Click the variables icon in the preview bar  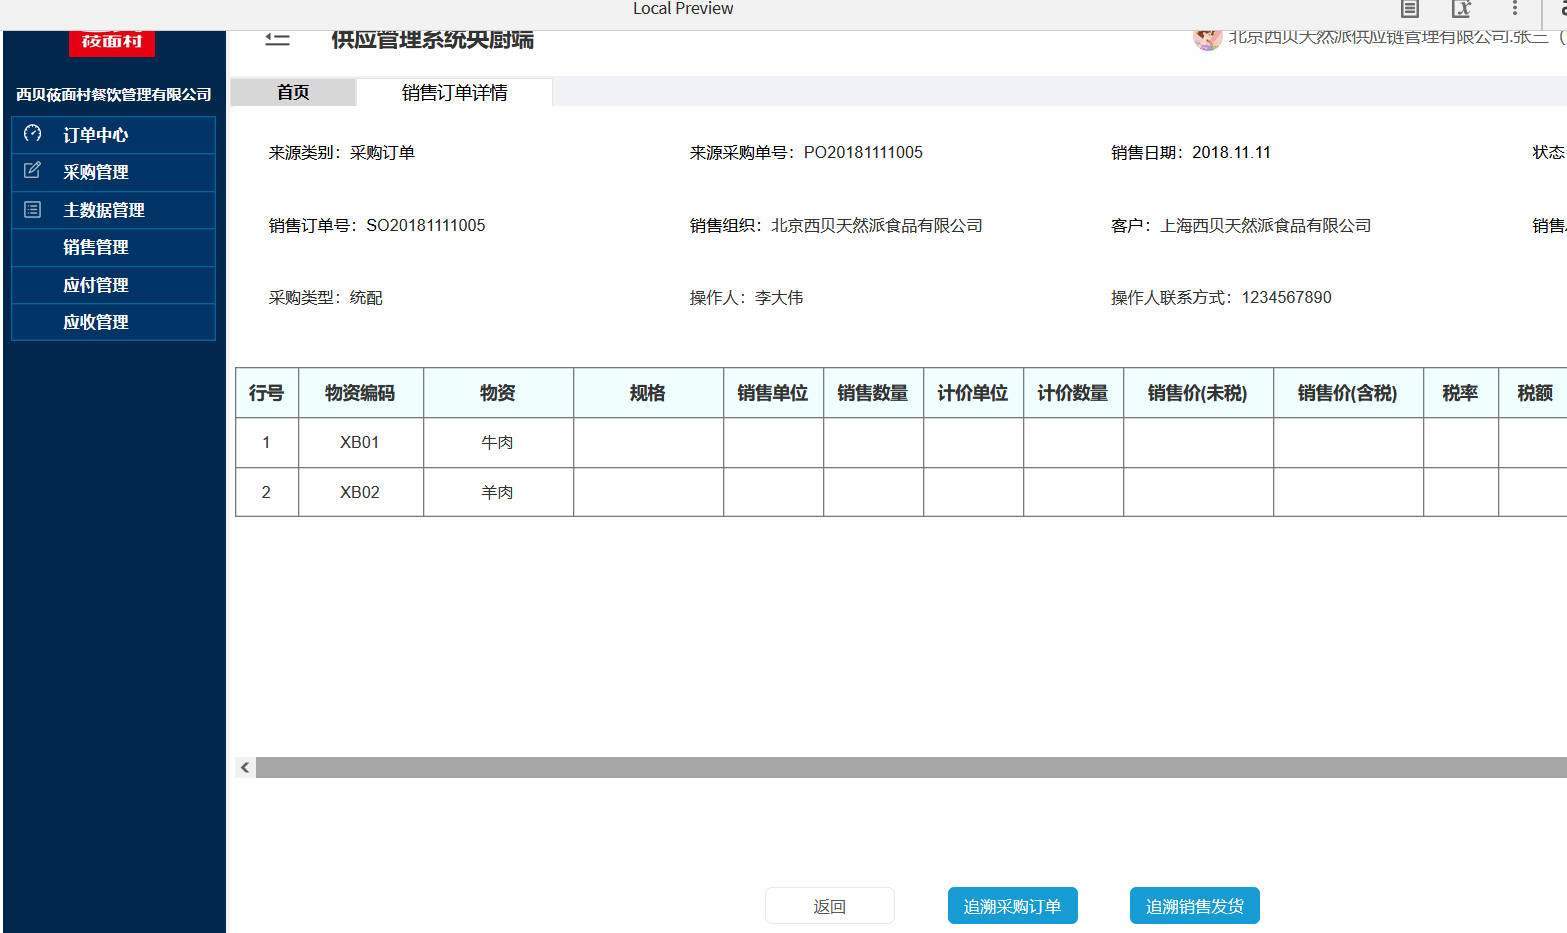(x=1462, y=9)
